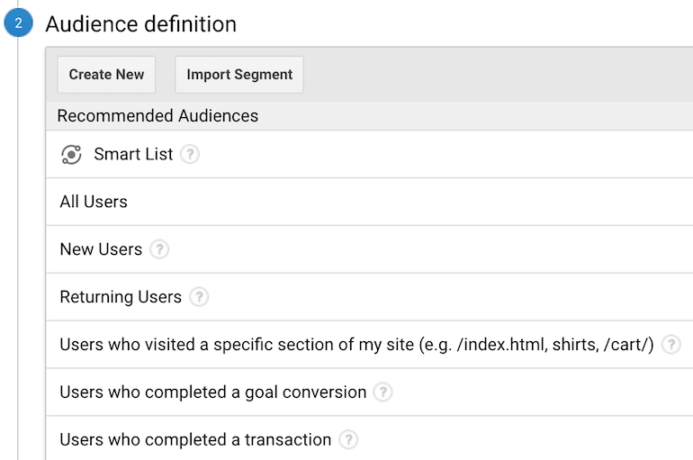Open help for specific section audience
Screen dimensions: 693x460
pos(671,345)
